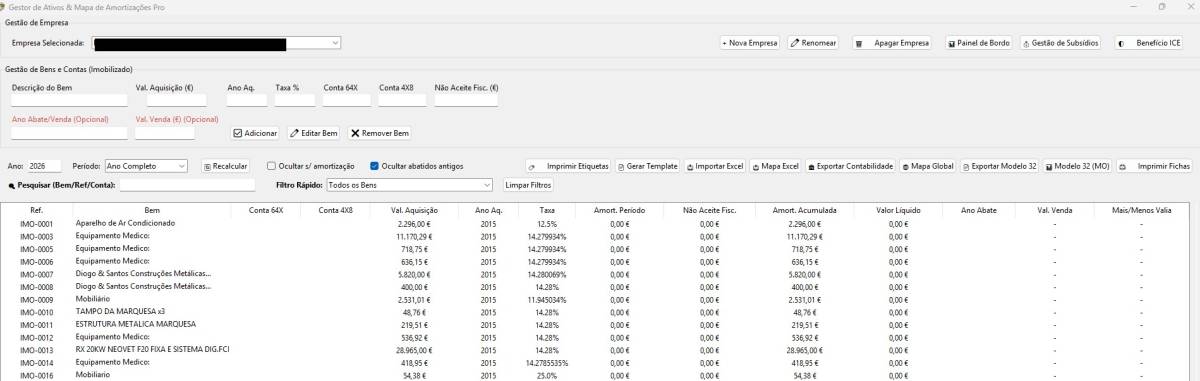Screen dimensions: 1200x381
Task: Click Mais/Menos Valia column header
Action: coord(1140,210)
